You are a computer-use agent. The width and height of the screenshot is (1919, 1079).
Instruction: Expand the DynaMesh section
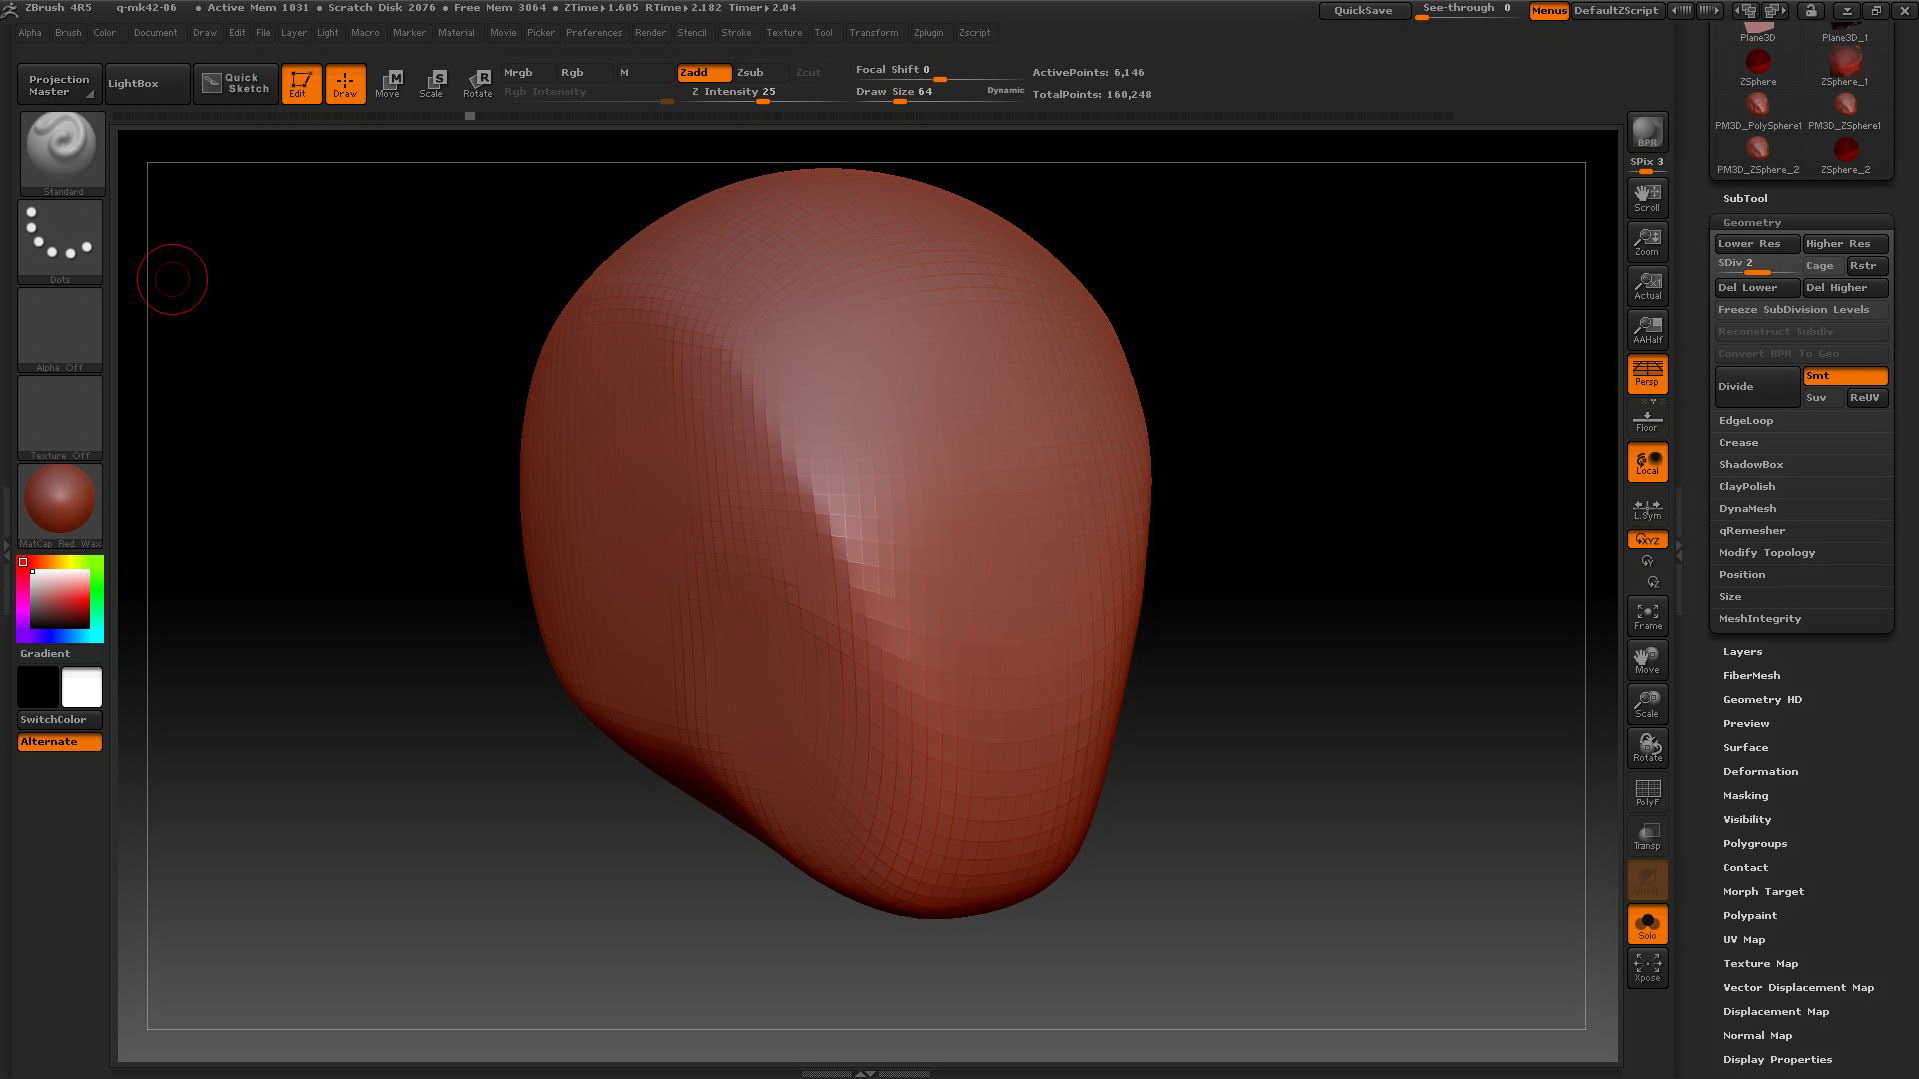coord(1747,509)
